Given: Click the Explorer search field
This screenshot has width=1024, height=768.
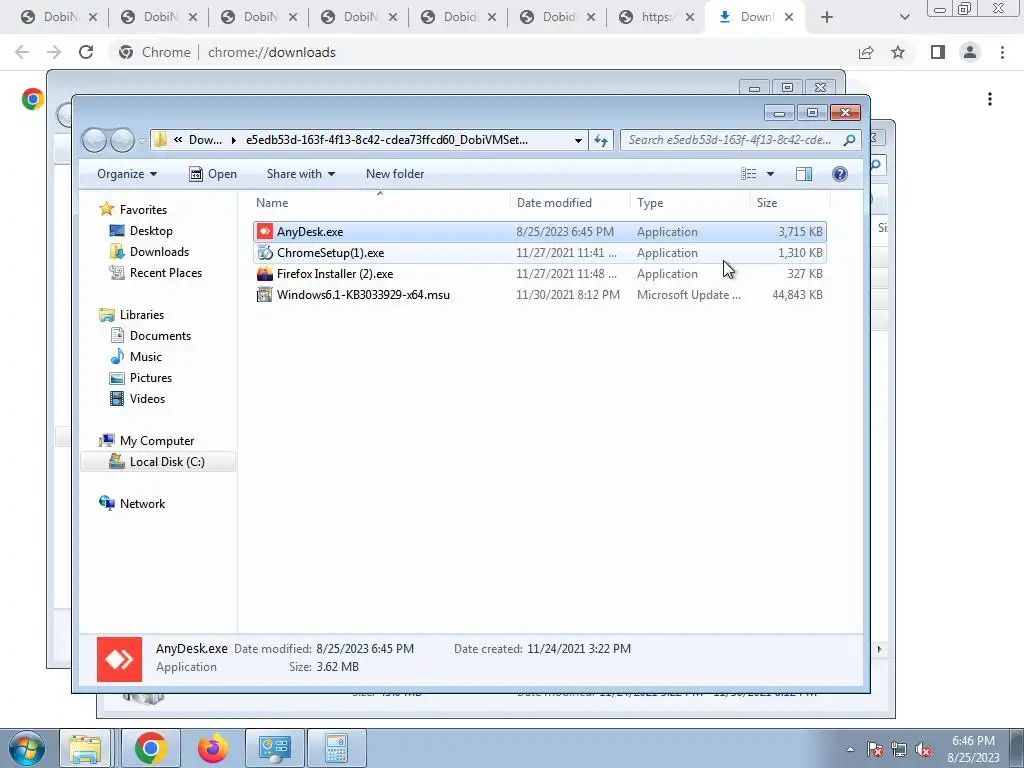Looking at the screenshot, I should point(741,140).
